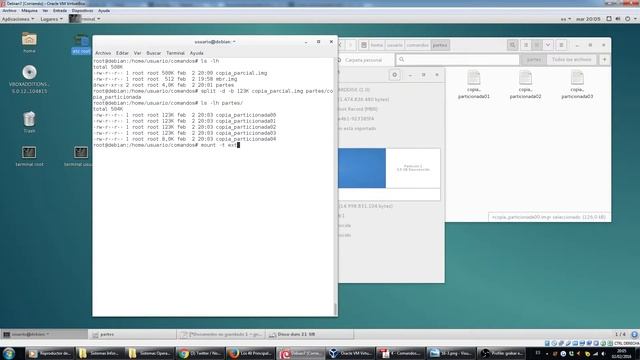Click partes path segment in Files
The height and width of the screenshot is (360, 640).
click(440, 45)
